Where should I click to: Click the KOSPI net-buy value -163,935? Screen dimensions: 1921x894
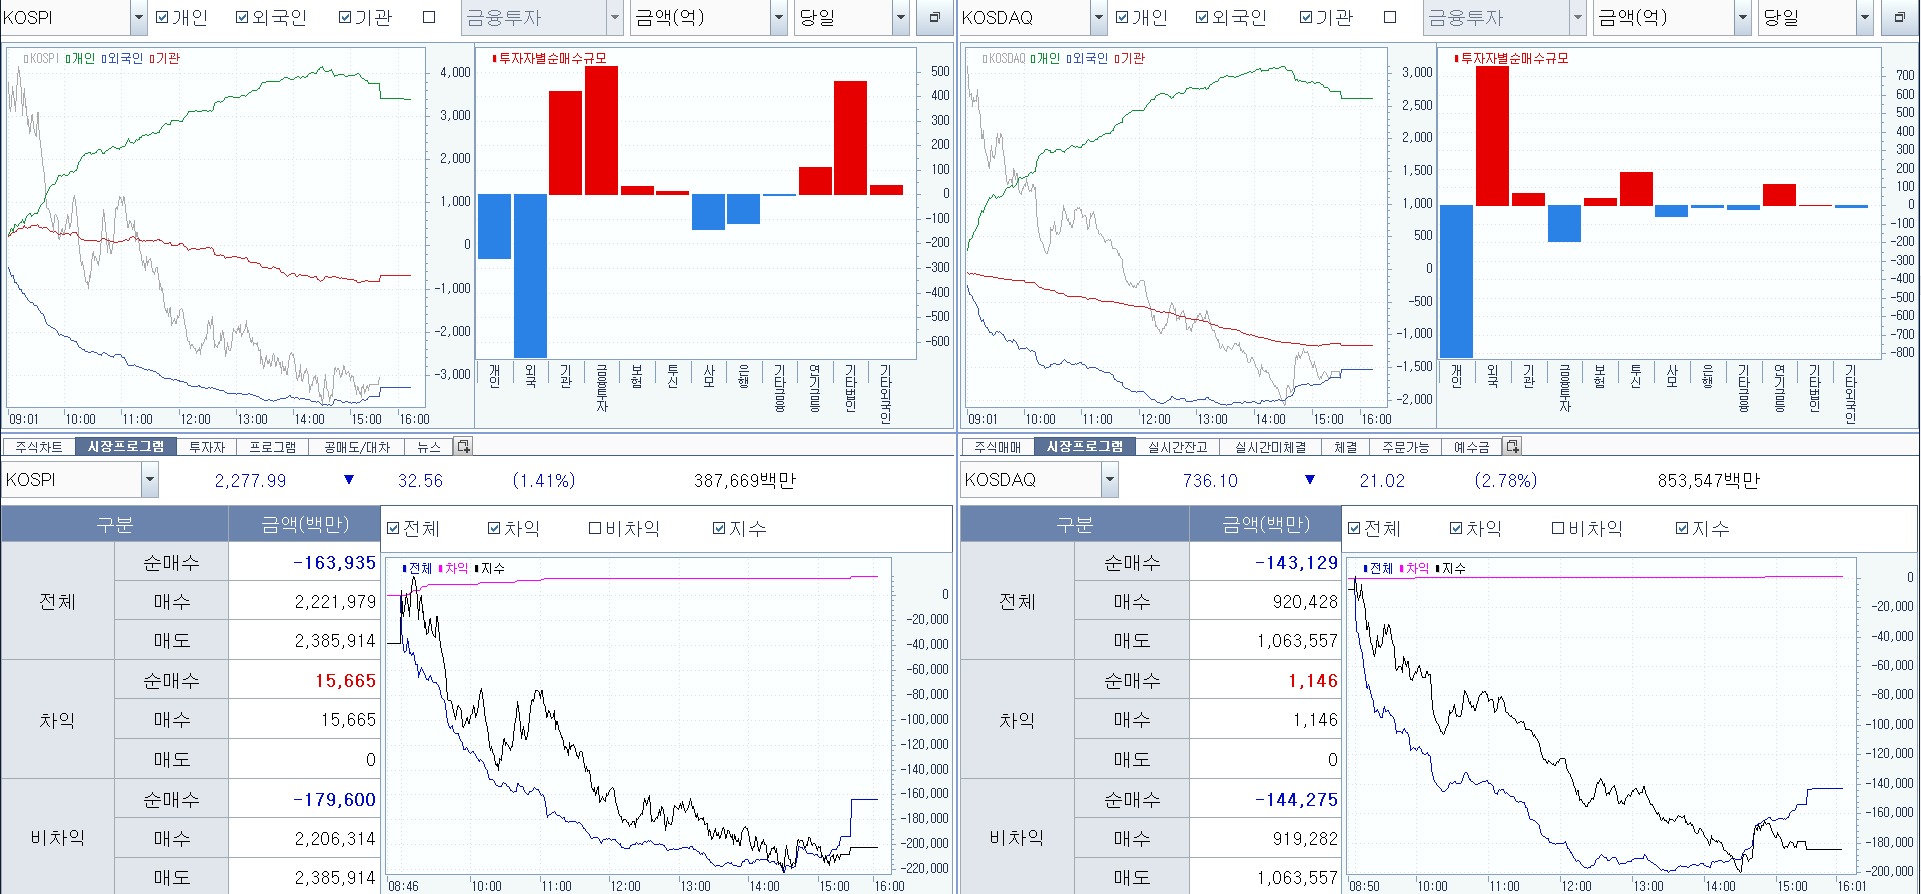[x=334, y=563]
